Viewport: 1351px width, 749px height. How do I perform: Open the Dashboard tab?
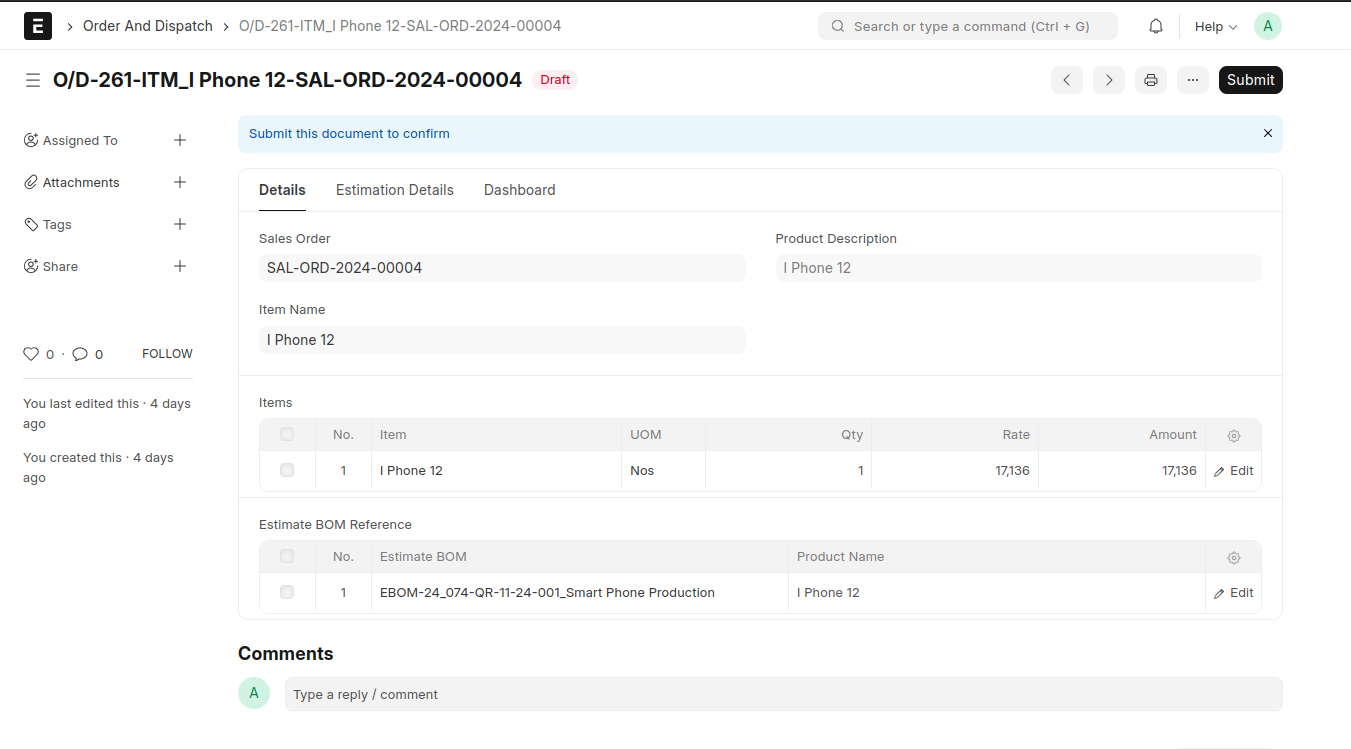(519, 190)
